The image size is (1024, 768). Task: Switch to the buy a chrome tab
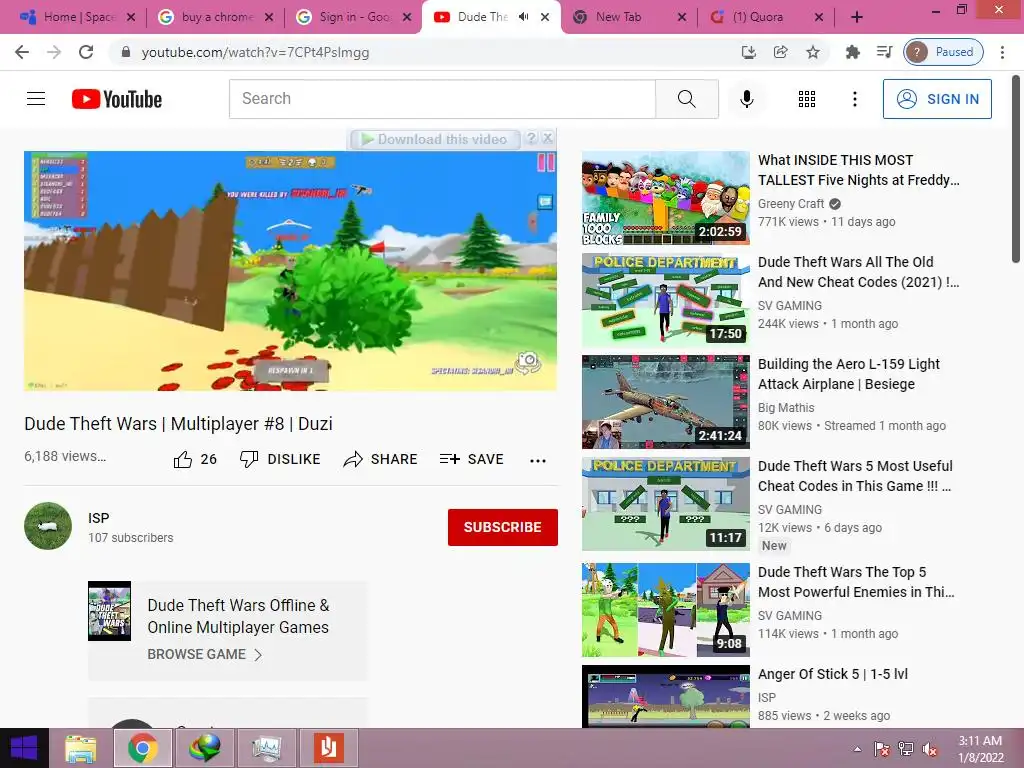[216, 17]
